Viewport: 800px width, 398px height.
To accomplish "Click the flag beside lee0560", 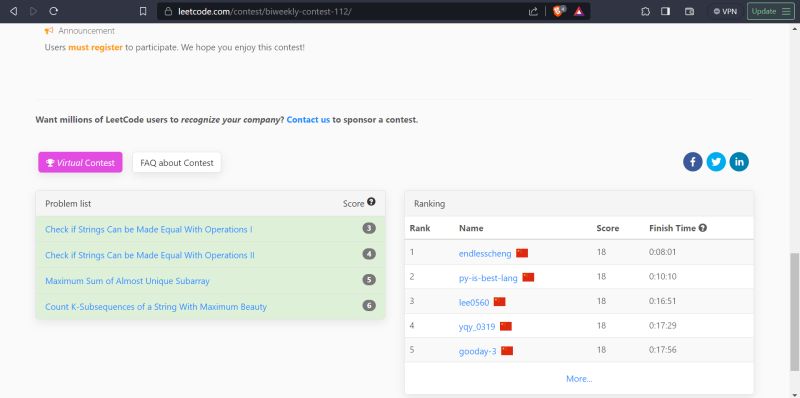I will 499,302.
